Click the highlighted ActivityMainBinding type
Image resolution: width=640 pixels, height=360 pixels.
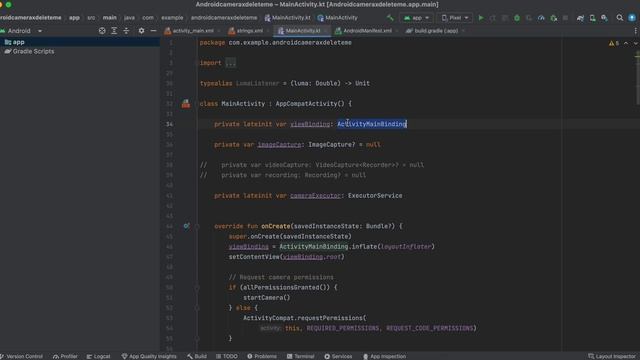(372, 124)
